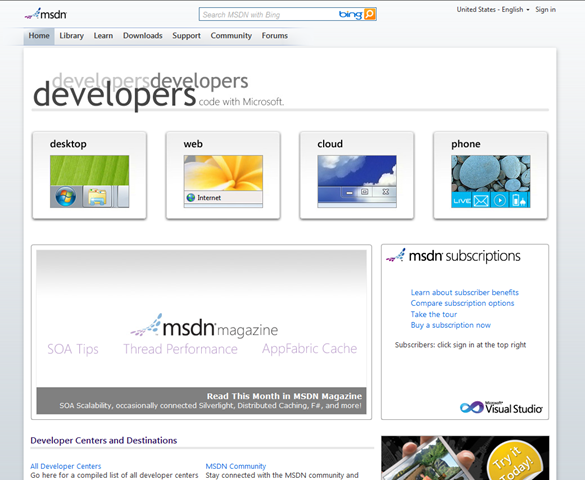The width and height of the screenshot is (585, 480).
Task: Click the blue sky cloud thumbnail
Action: (357, 171)
